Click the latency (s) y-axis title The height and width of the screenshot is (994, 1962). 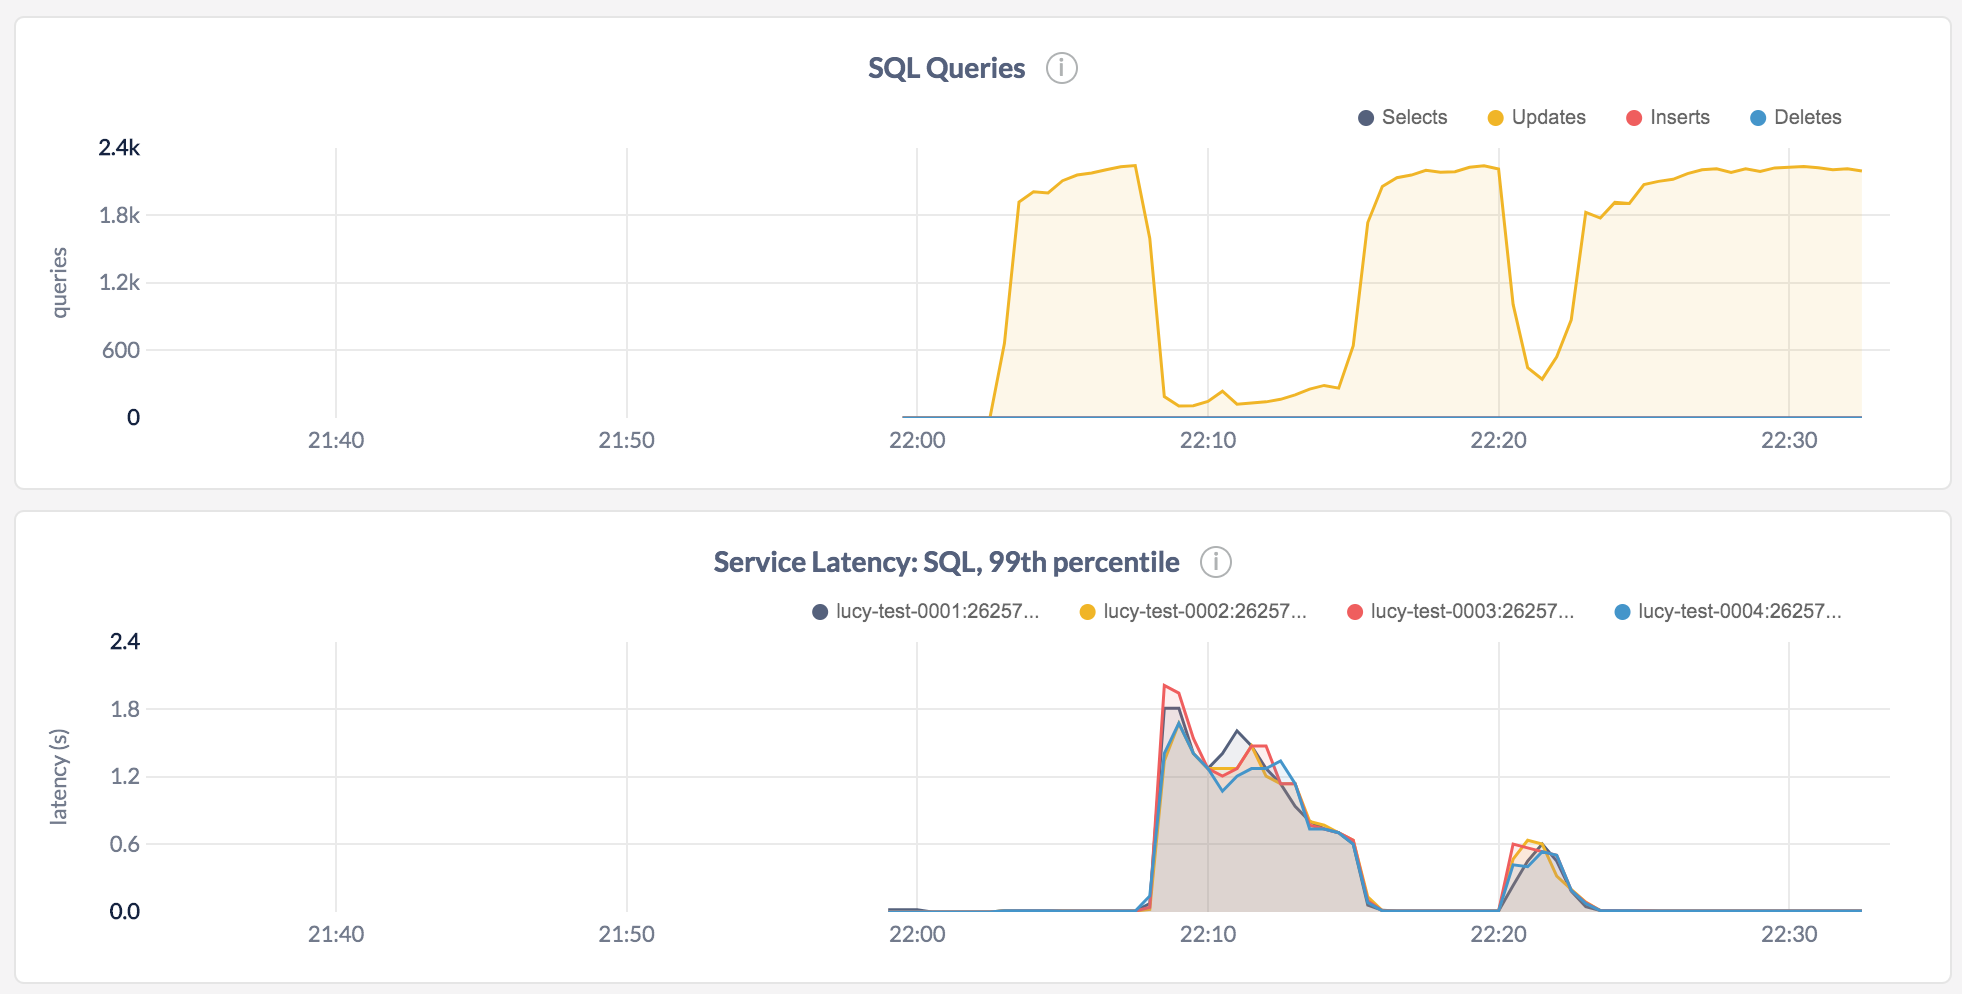pos(60,776)
